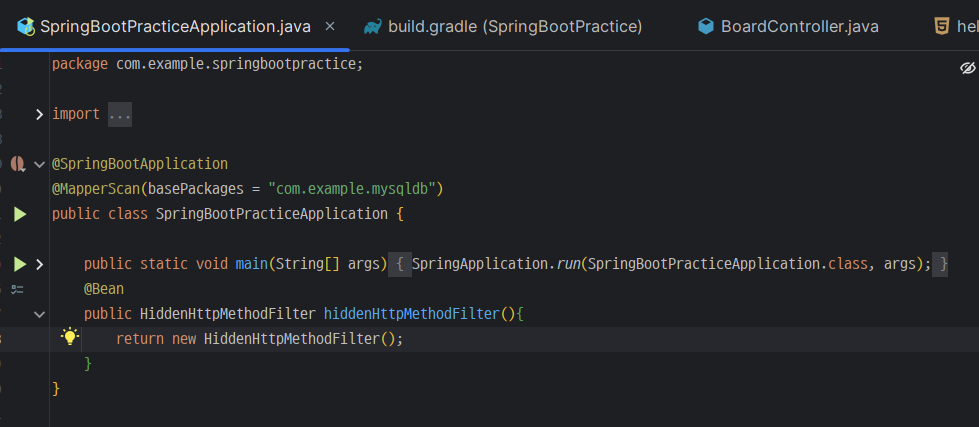Click the HTML5 file icon on last tab
This screenshot has width=979, height=427.
942,26
